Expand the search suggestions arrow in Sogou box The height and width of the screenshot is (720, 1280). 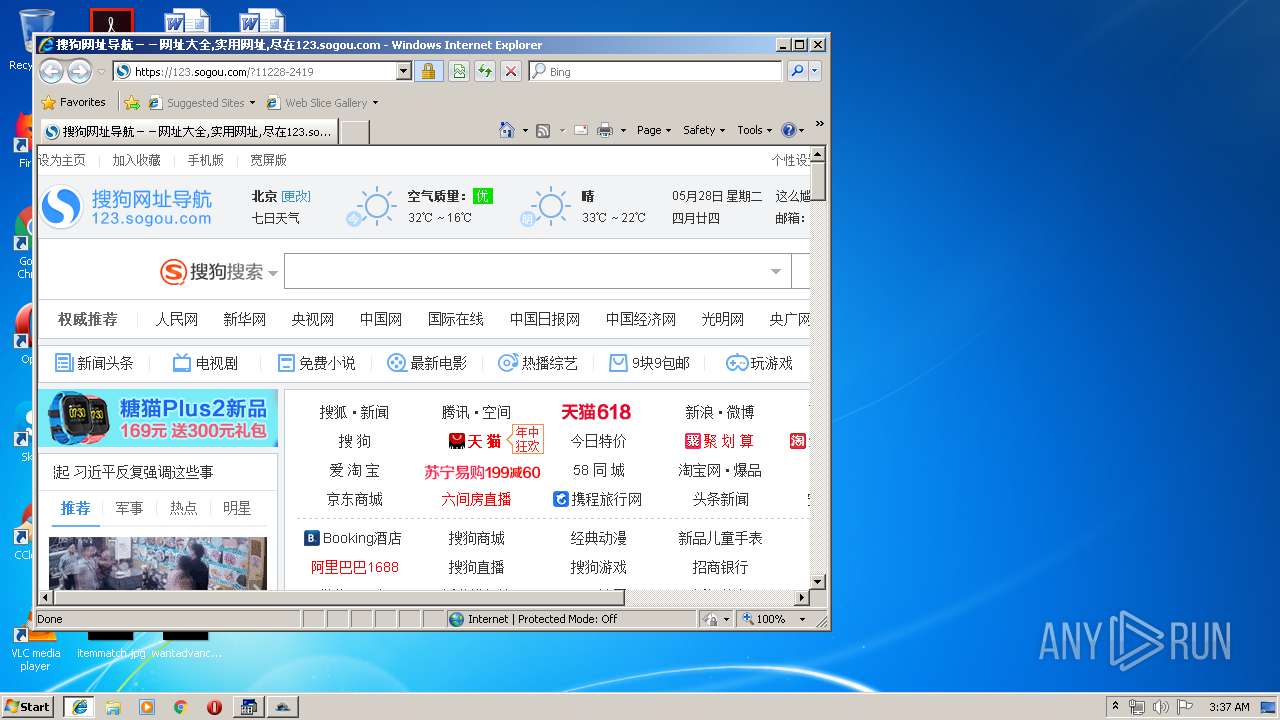tap(776, 271)
